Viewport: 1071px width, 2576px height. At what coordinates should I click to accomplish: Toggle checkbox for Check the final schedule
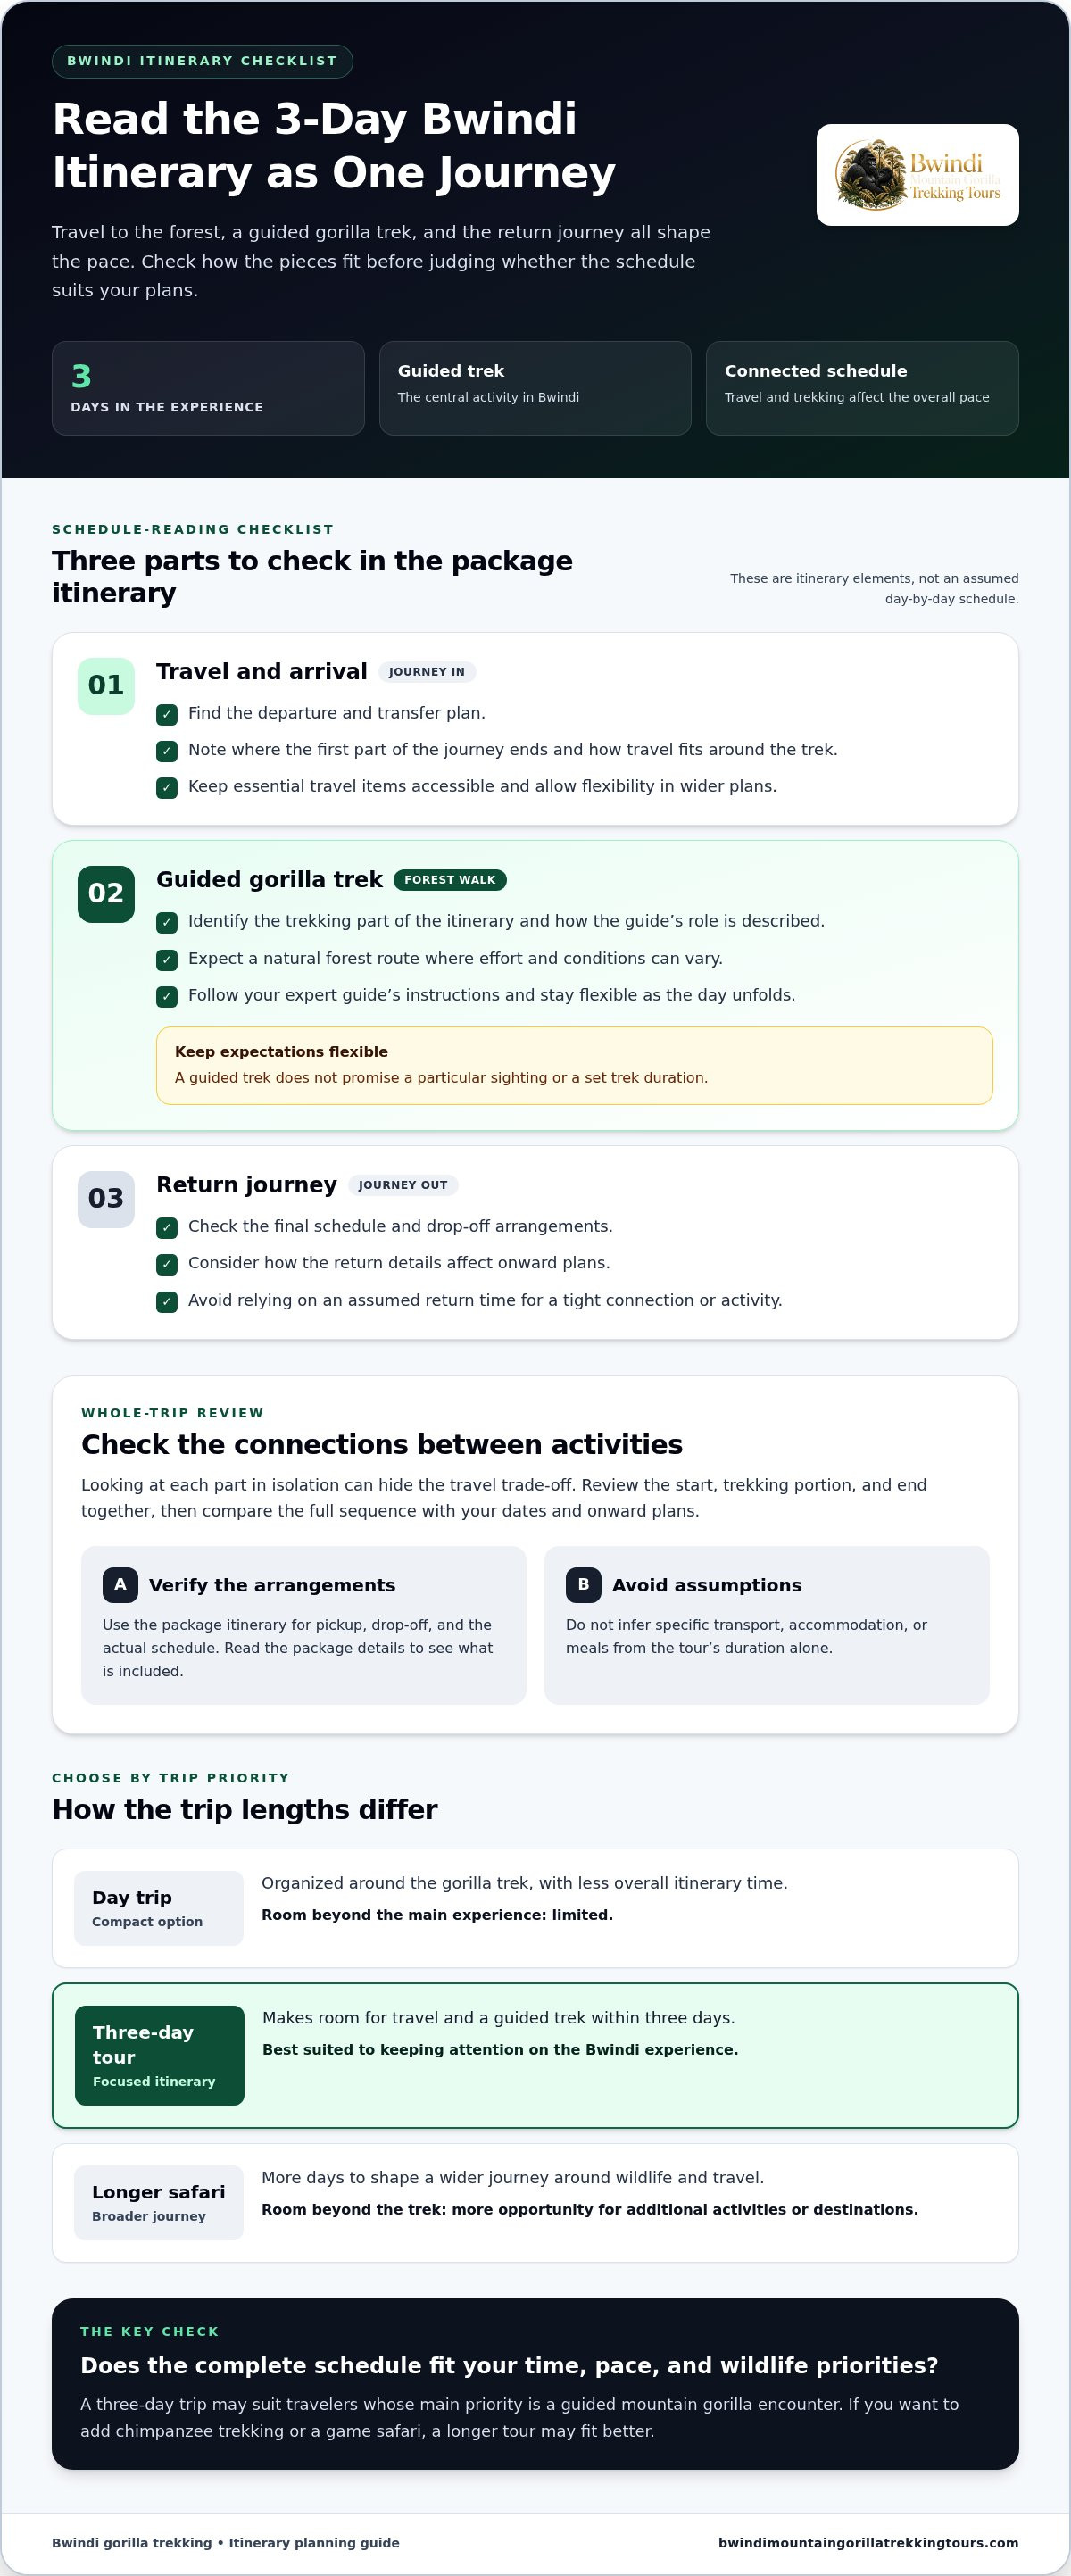167,1228
